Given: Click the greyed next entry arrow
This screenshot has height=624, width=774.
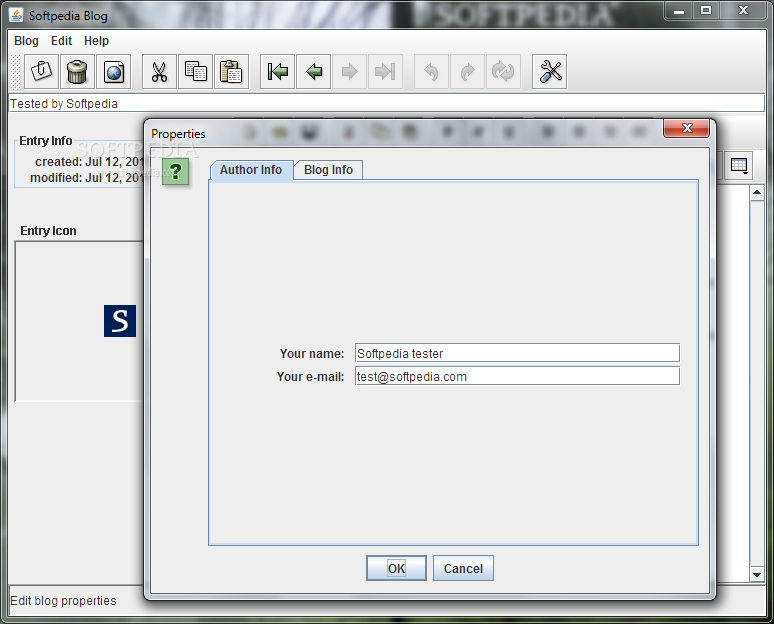Looking at the screenshot, I should (x=349, y=72).
